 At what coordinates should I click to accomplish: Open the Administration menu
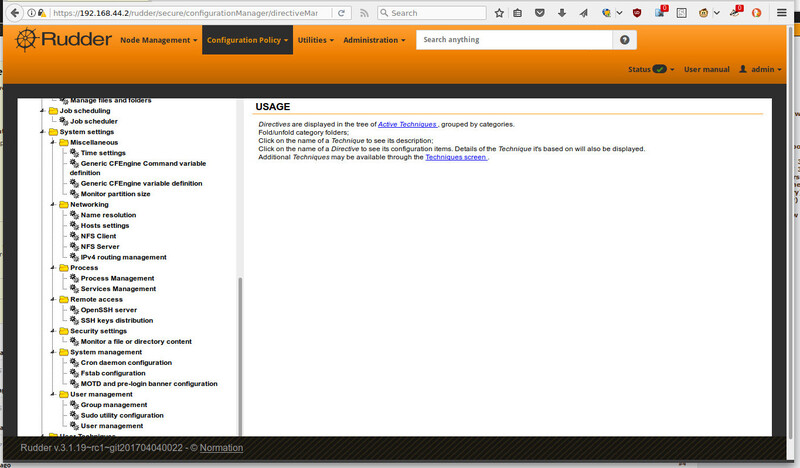[374, 40]
